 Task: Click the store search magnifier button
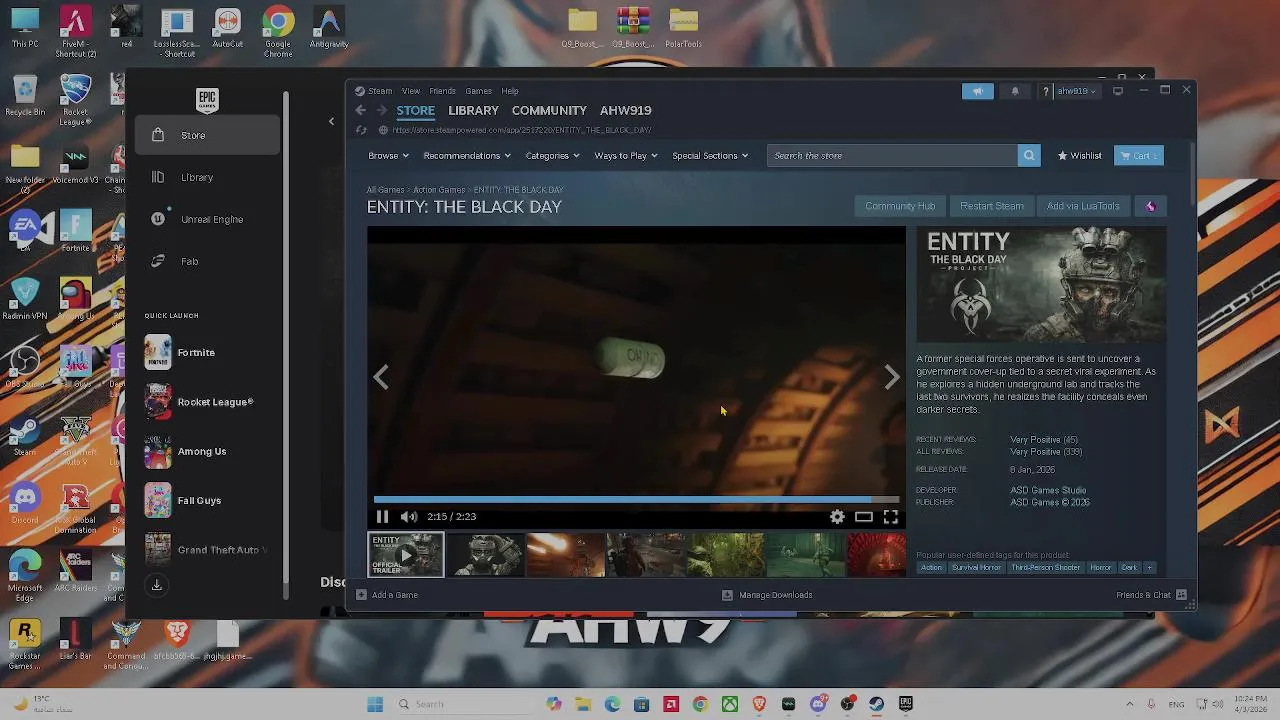pyautogui.click(x=1029, y=156)
